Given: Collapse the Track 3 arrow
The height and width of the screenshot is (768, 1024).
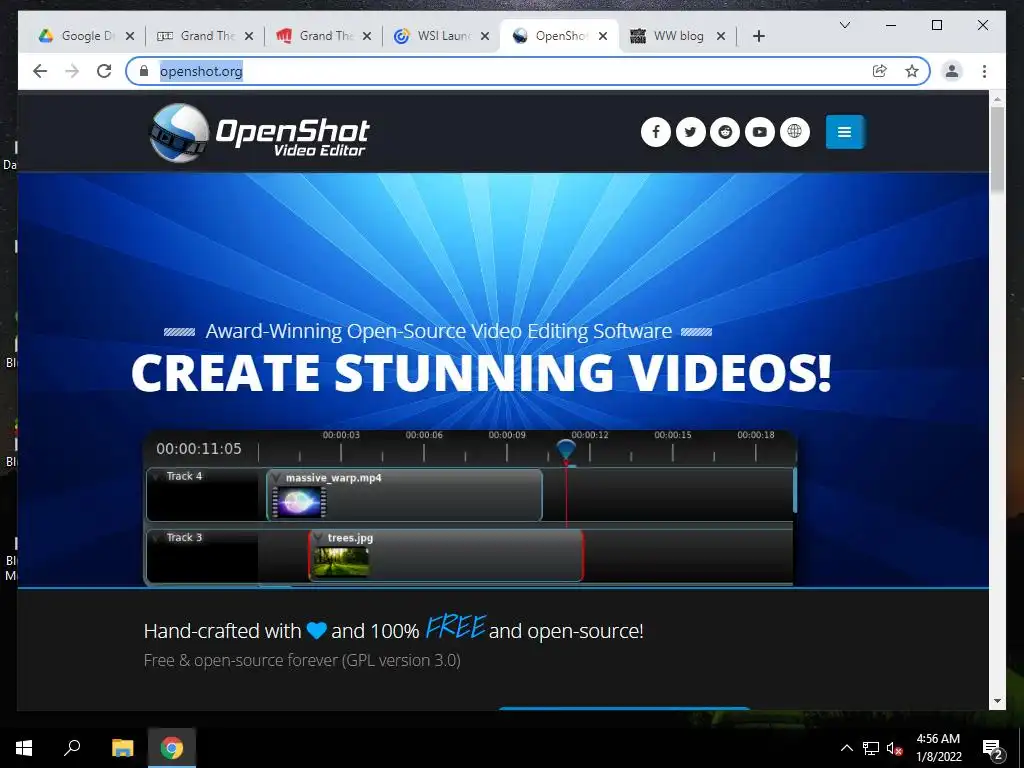Looking at the screenshot, I should pyautogui.click(x=157, y=537).
